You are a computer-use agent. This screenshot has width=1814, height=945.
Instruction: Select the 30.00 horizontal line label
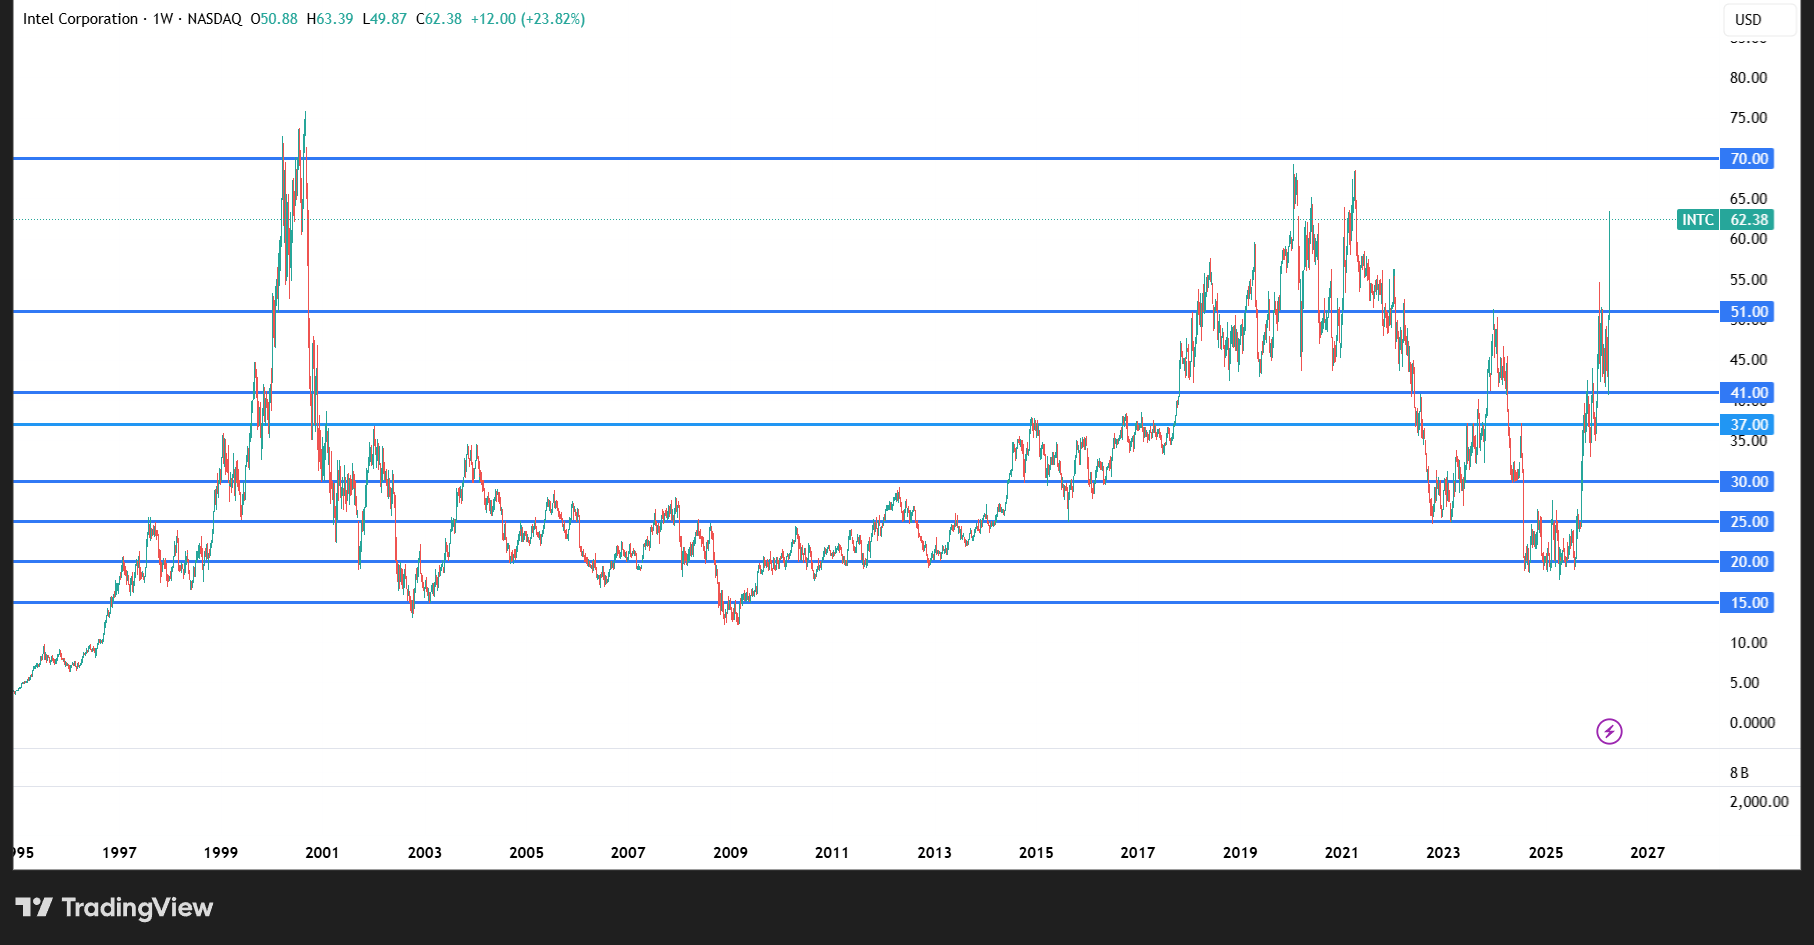pos(1747,481)
